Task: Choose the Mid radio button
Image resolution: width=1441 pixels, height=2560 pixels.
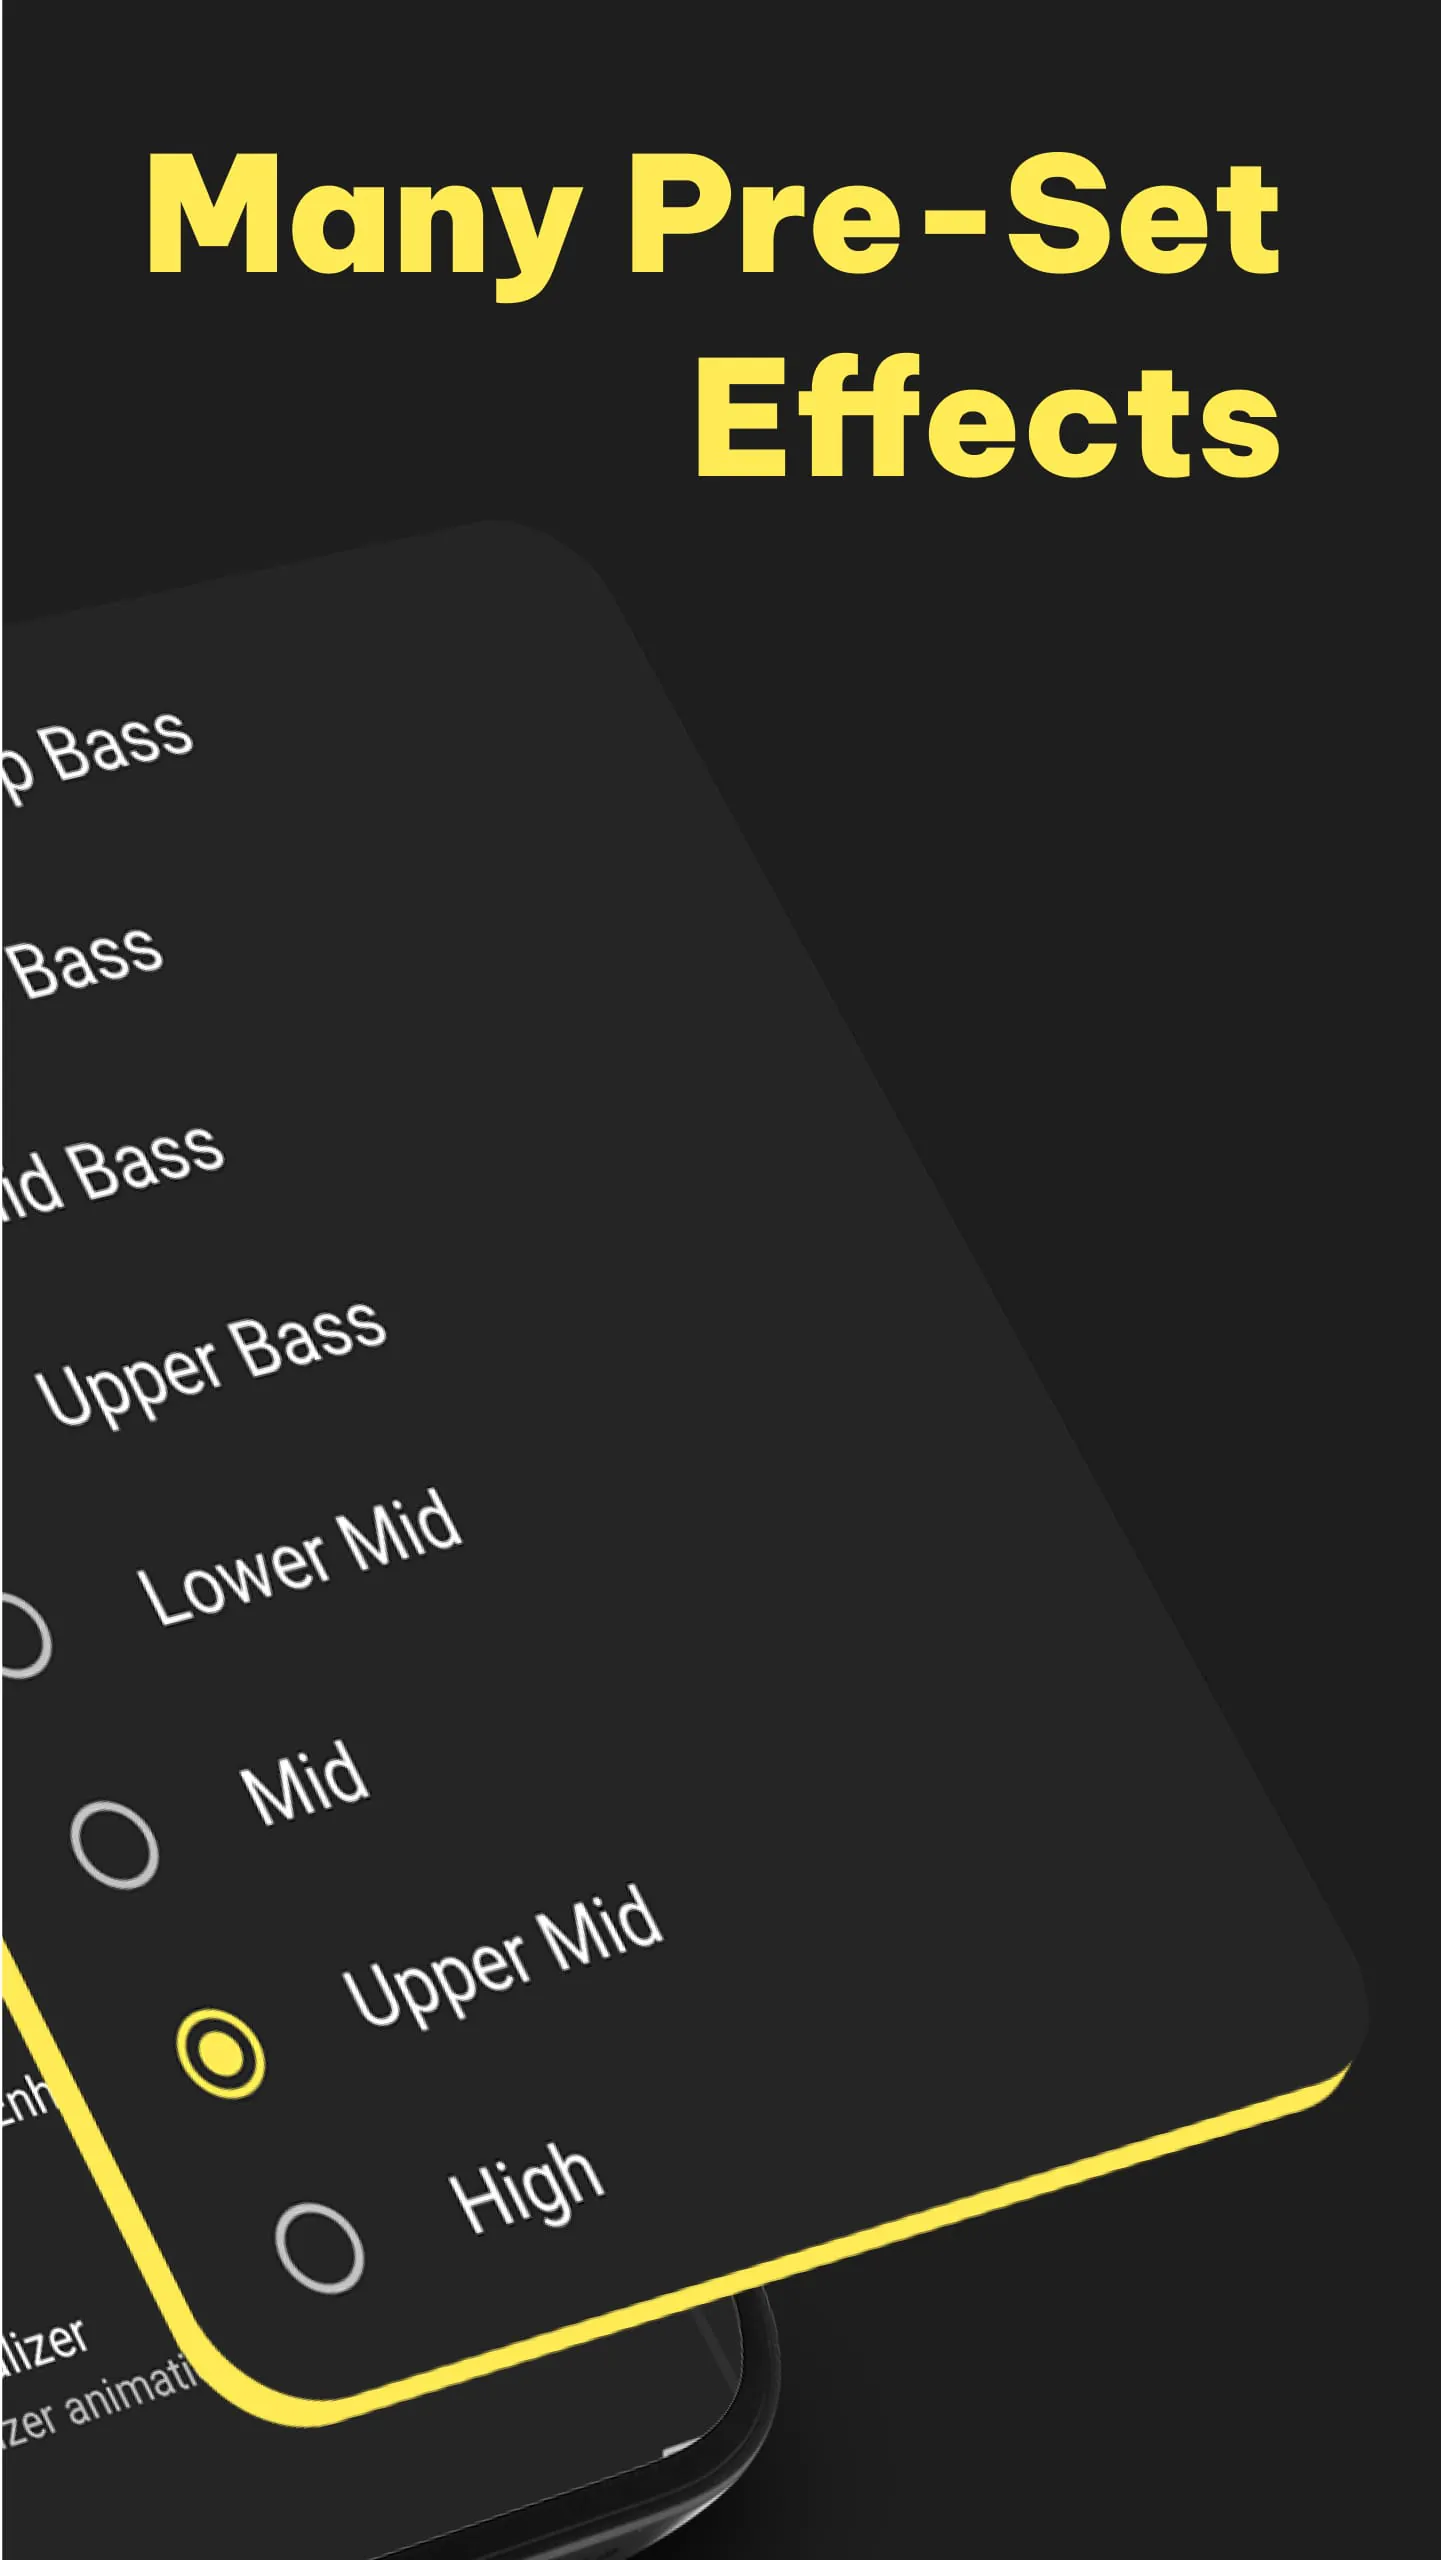Action: tap(114, 1845)
